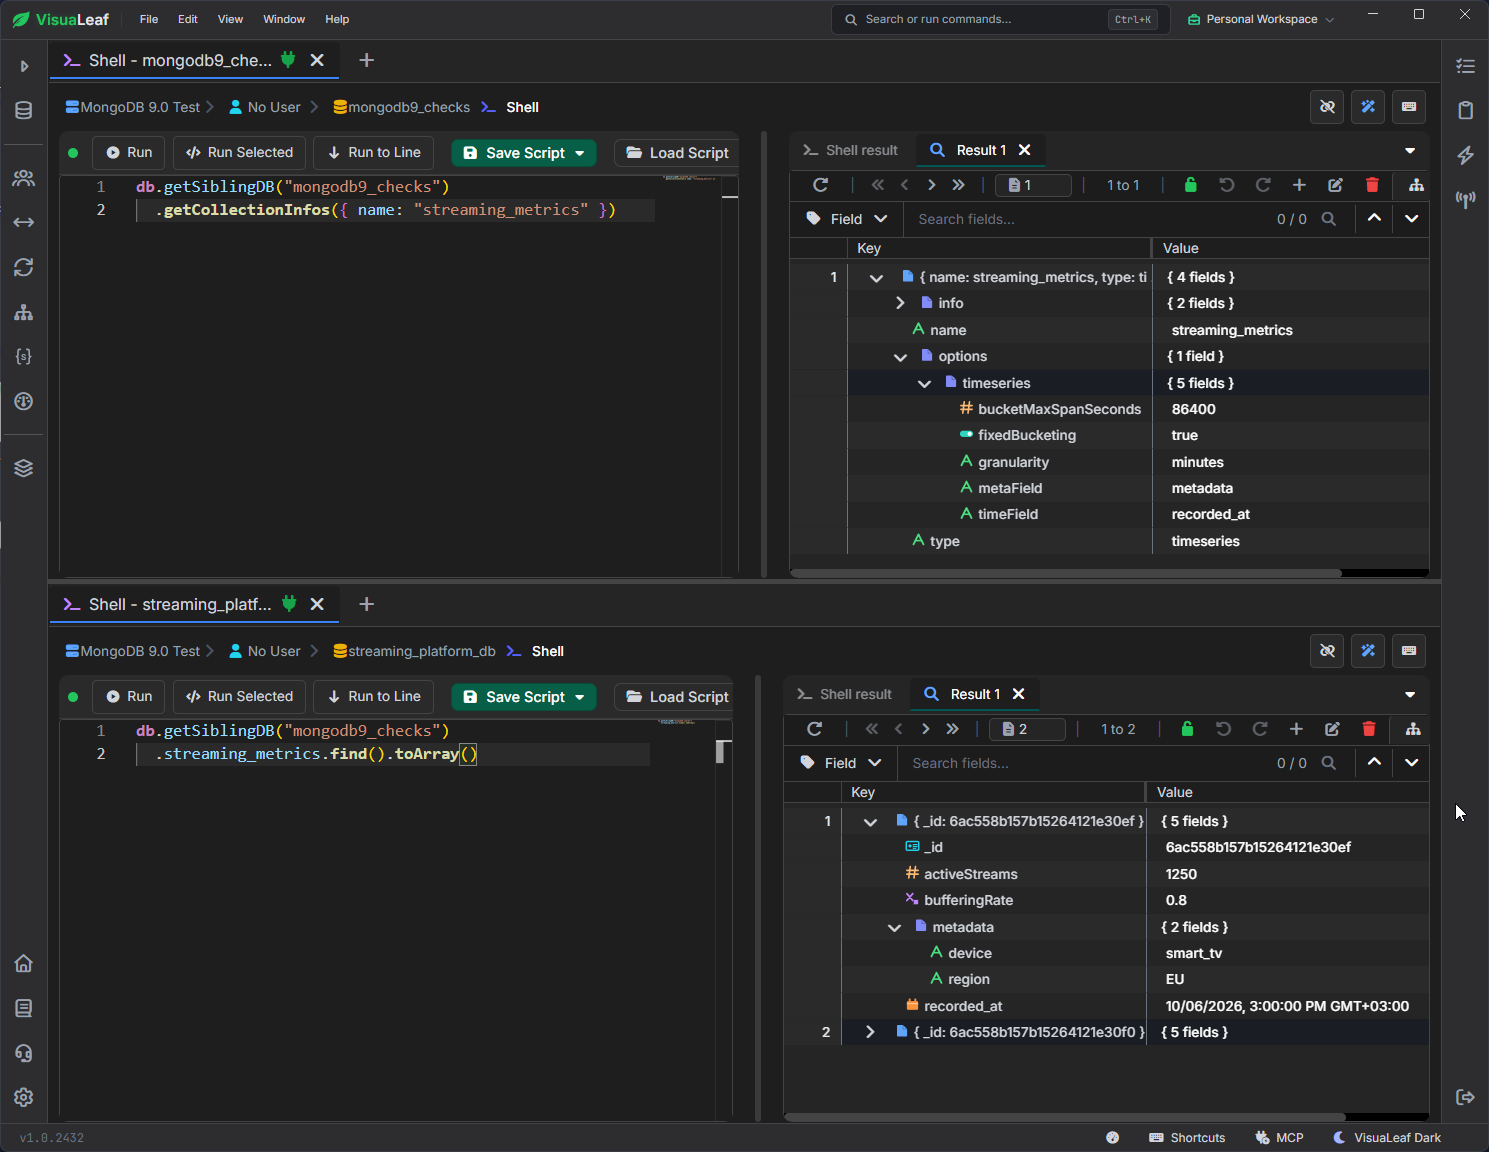Open MCP in the status bar
This screenshot has width=1489, height=1152.
(1279, 1138)
